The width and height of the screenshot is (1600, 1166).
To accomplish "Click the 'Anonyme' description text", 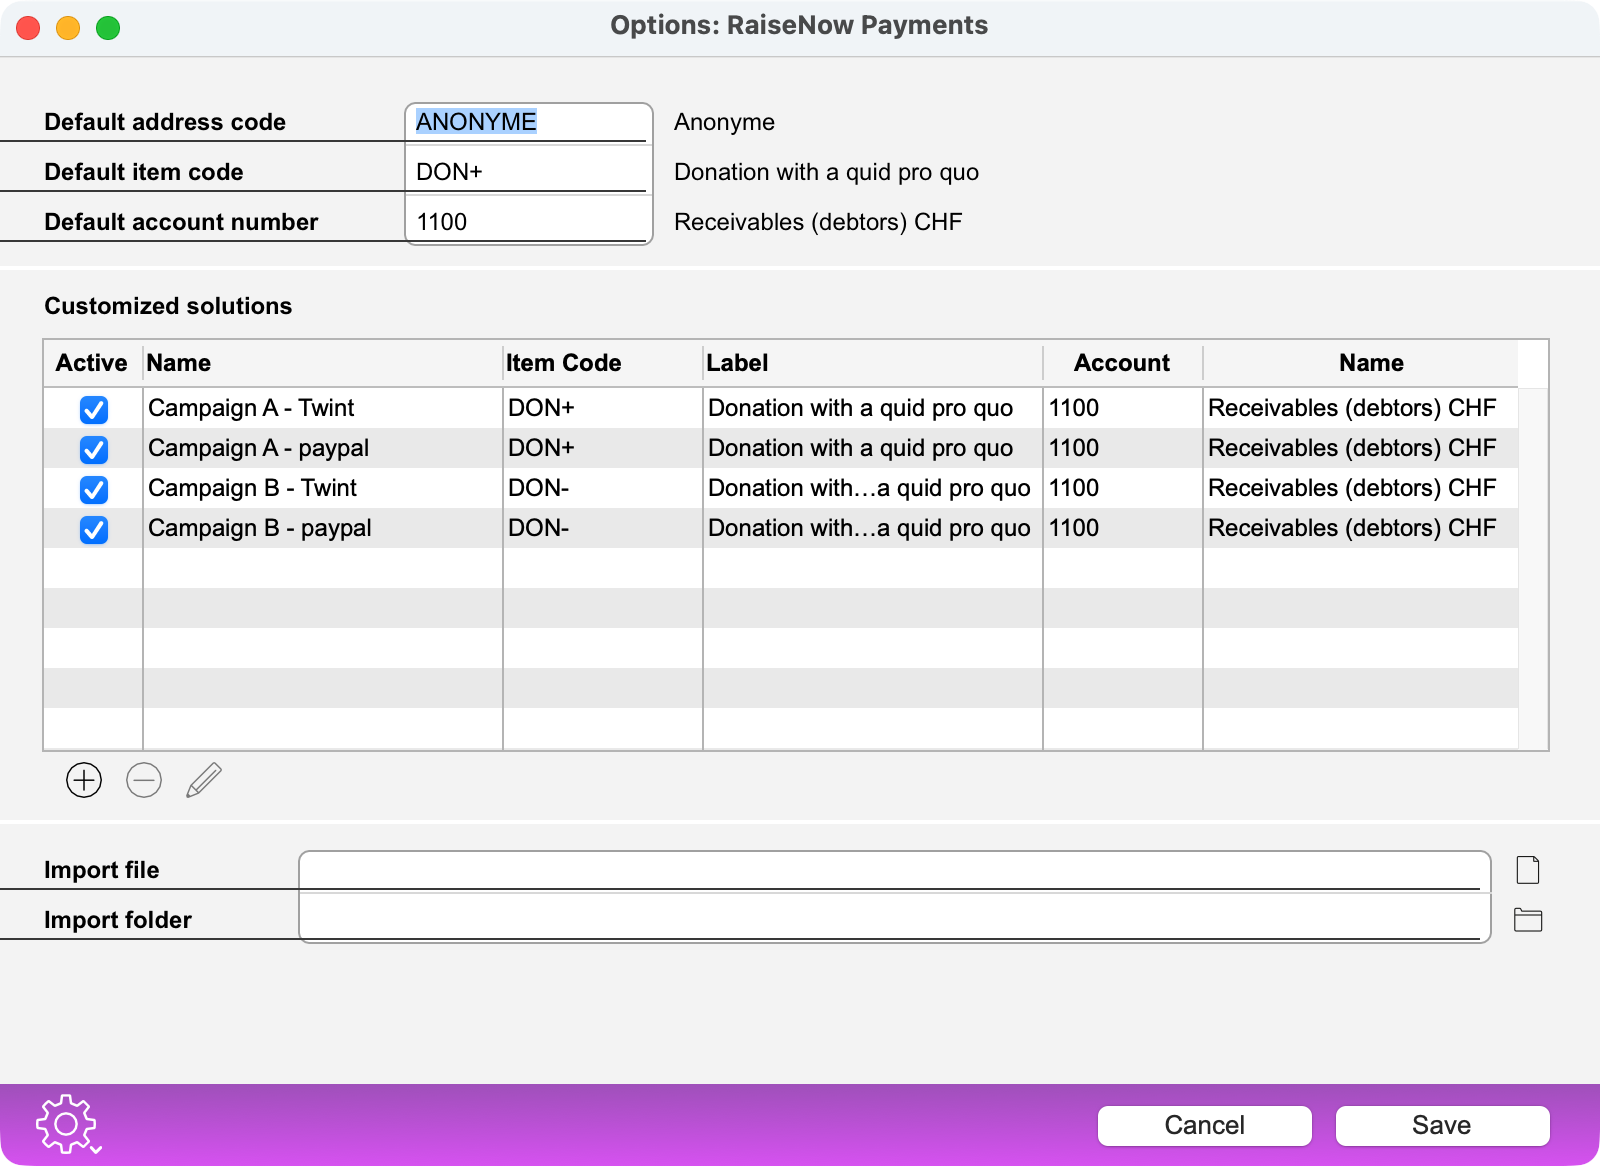I will click(x=724, y=122).
